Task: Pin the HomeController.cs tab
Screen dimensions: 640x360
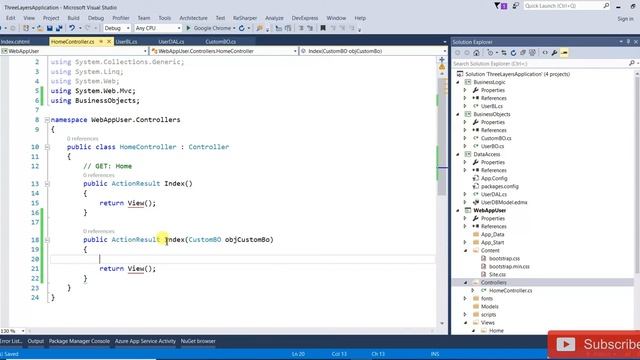Action: point(101,42)
